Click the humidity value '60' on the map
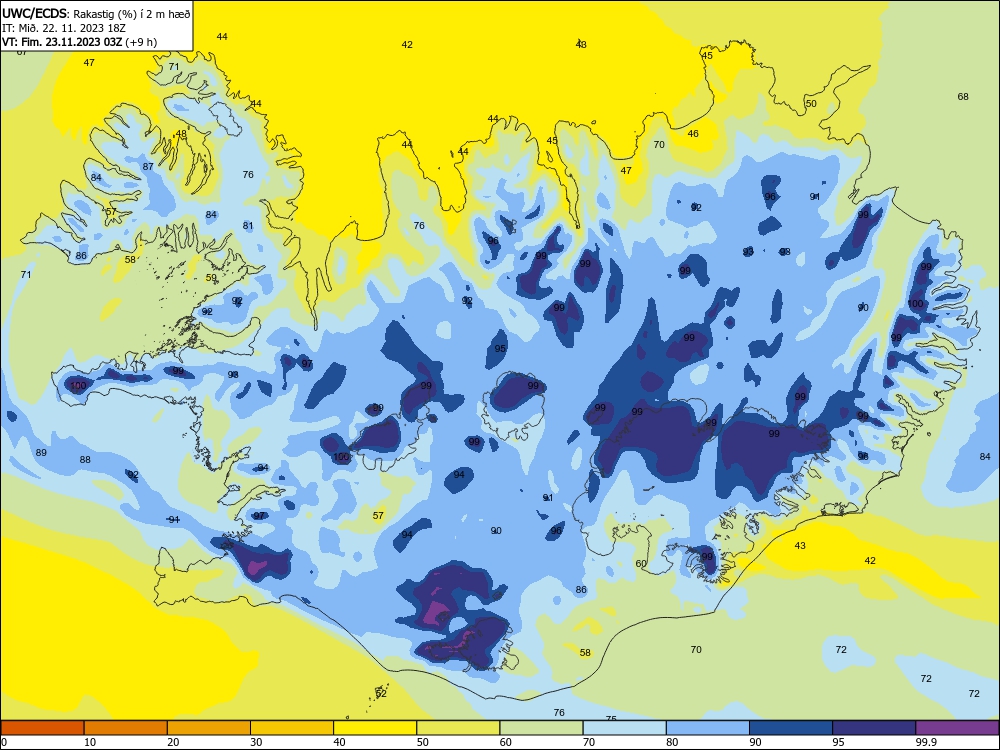Image resolution: width=1000 pixels, height=750 pixels. click(x=641, y=563)
